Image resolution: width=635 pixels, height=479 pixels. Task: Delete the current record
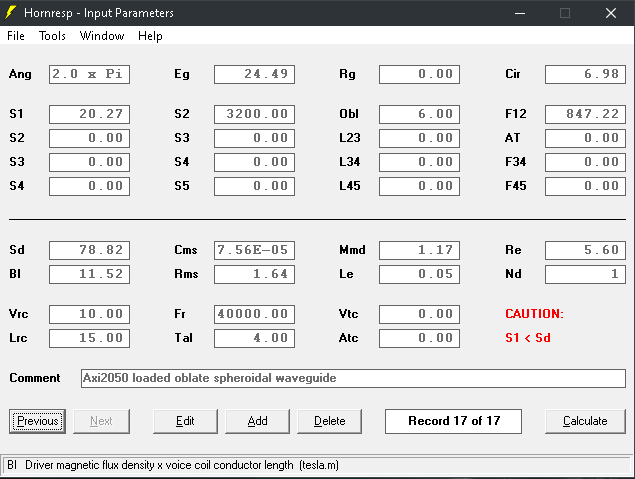click(x=329, y=421)
